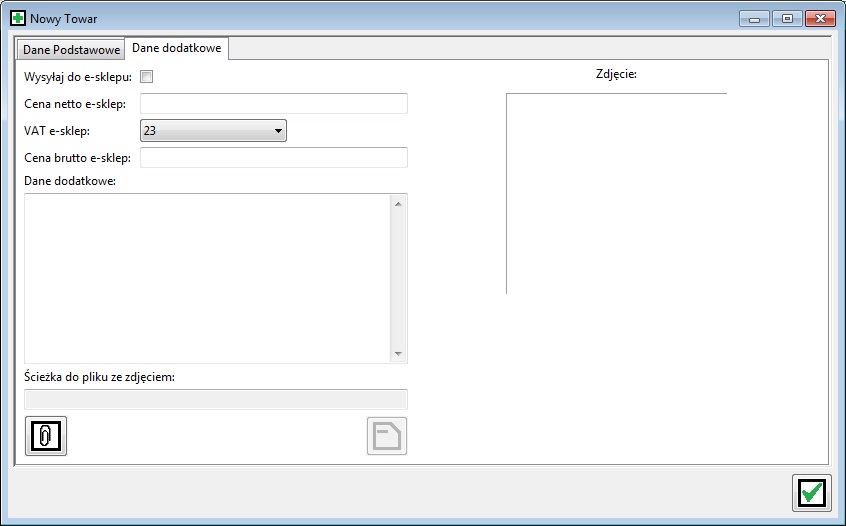Viewport: 846px width, 526px height.
Task: Click the VAT e-sklep: label
Action: click(x=57, y=131)
